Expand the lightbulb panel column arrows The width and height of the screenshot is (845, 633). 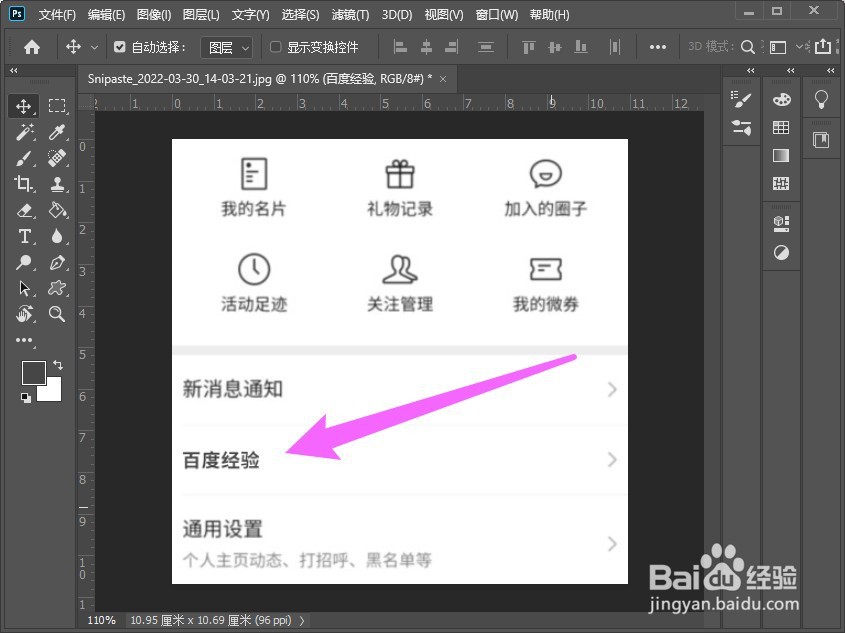830,71
